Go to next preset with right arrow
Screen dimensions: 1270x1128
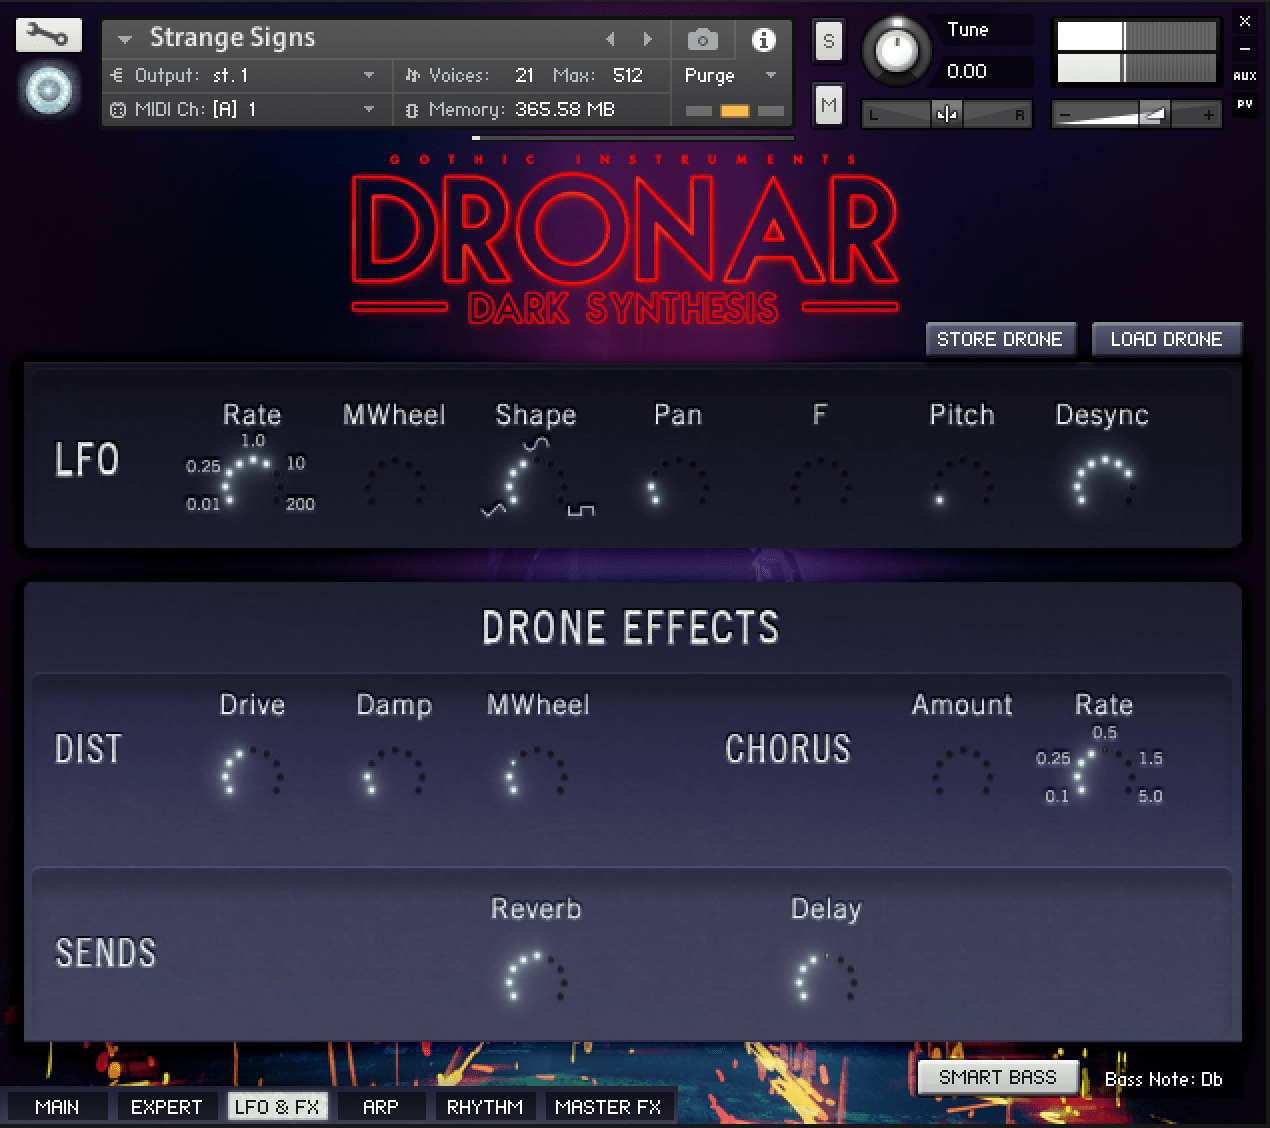[x=648, y=40]
